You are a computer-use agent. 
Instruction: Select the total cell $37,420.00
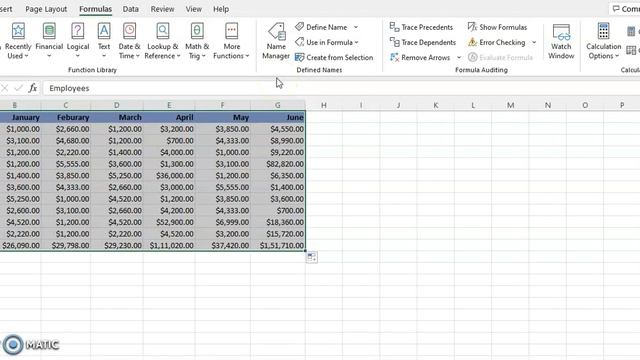click(x=222, y=246)
